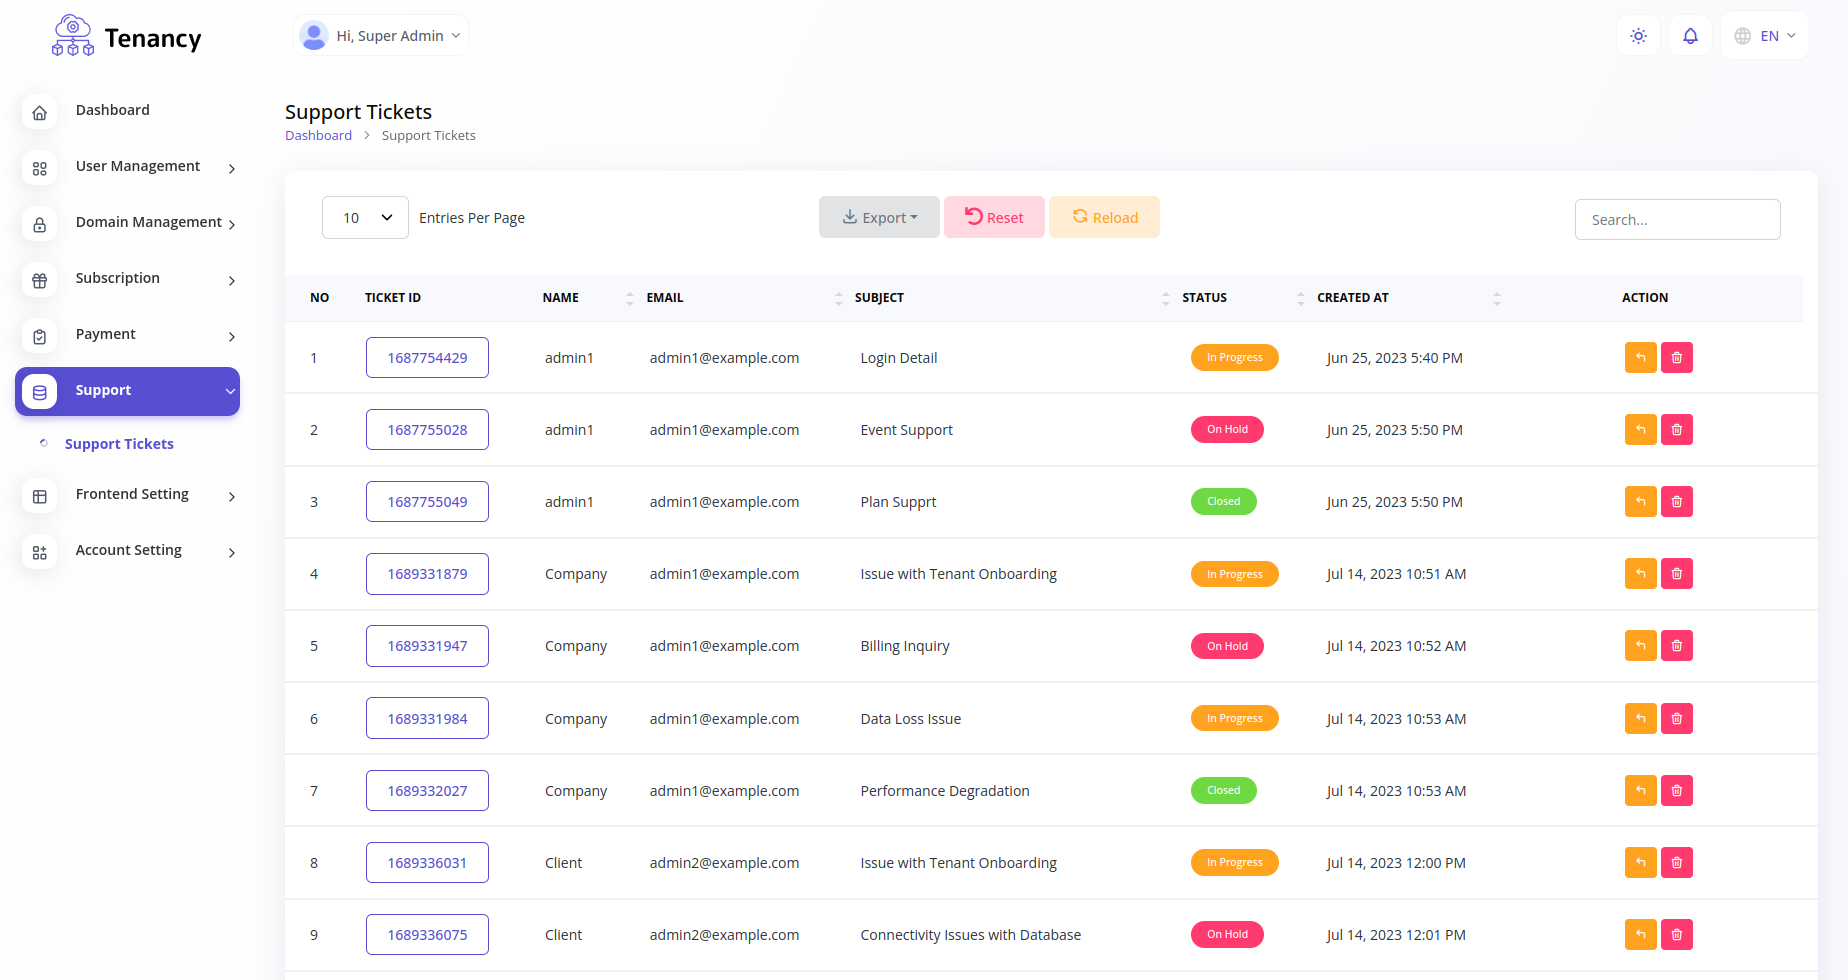This screenshot has height=980, width=1848.
Task: Open the EN language dropdown
Action: (x=1765, y=36)
